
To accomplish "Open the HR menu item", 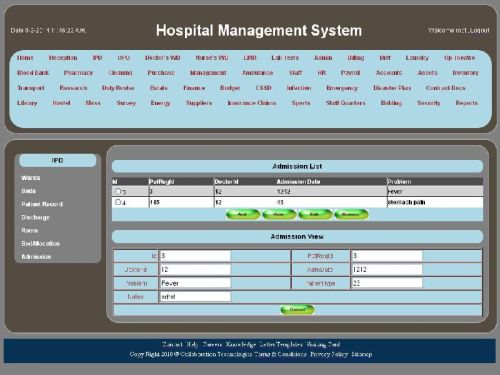I will (x=322, y=73).
